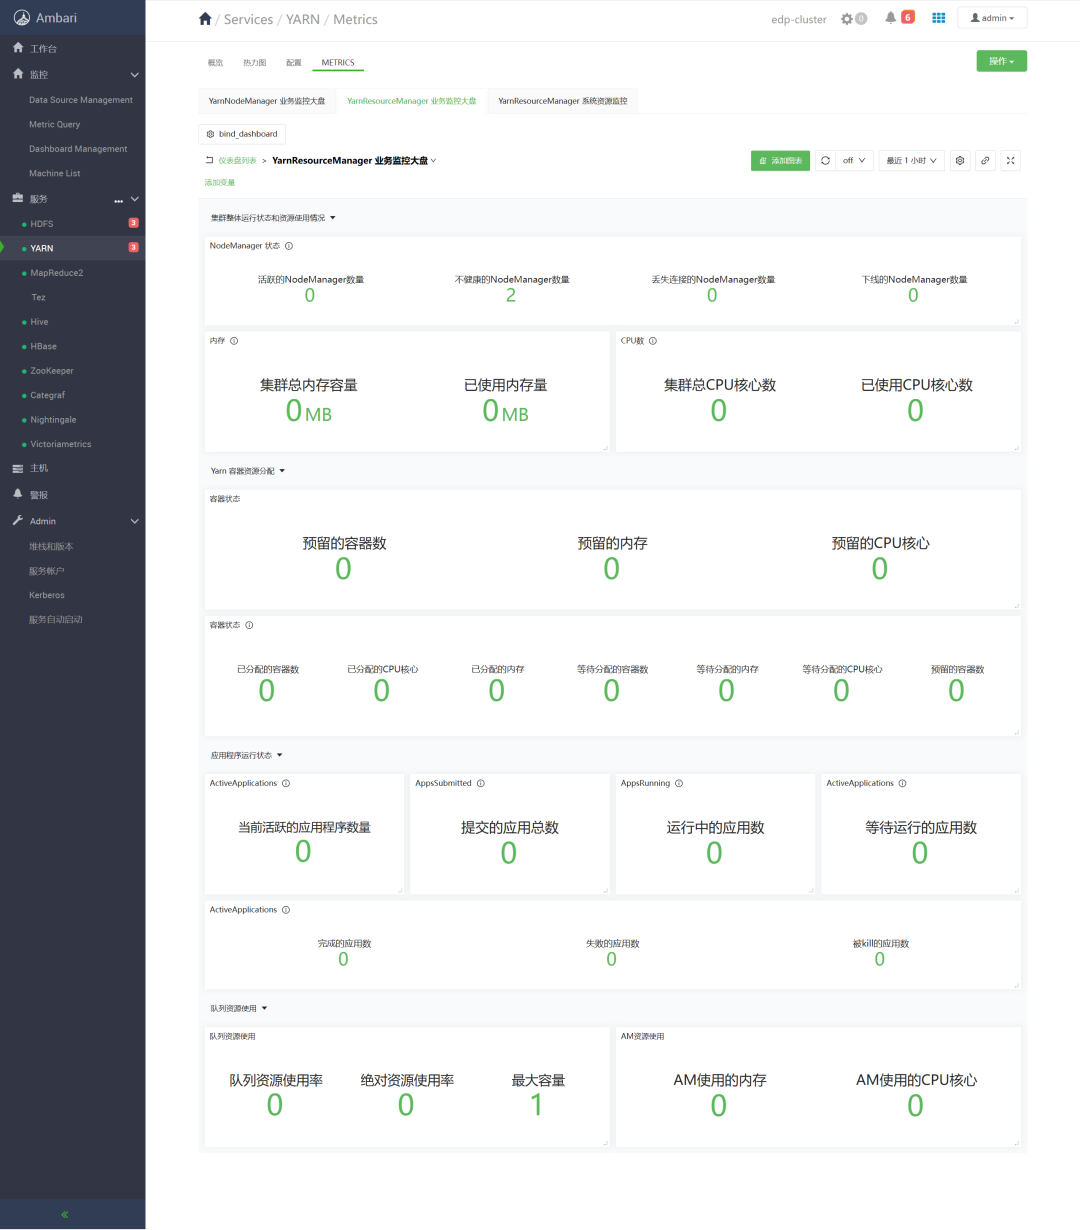Open YarnNodeManager 业务监控大盘 tab
Image resolution: width=1080 pixels, height=1230 pixels.
[267, 101]
